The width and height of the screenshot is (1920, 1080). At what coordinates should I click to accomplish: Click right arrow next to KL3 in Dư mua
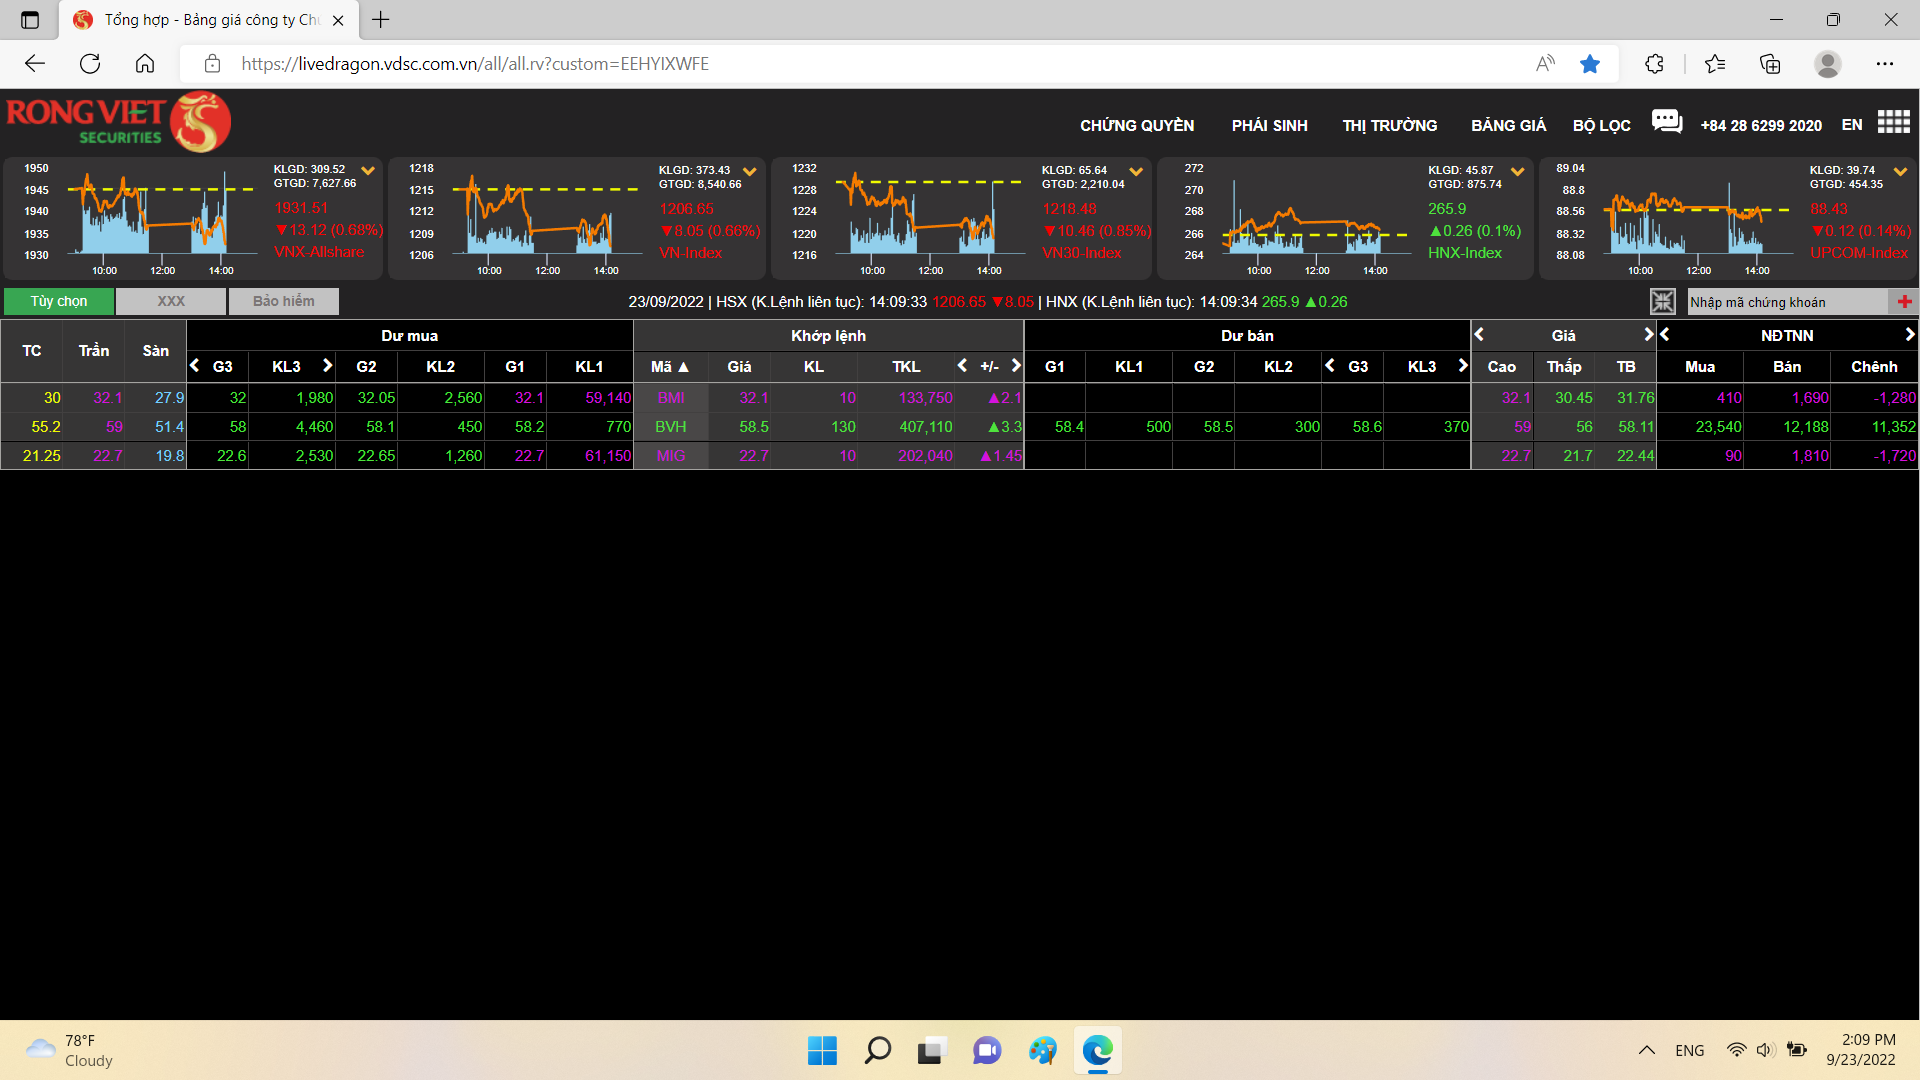327,366
